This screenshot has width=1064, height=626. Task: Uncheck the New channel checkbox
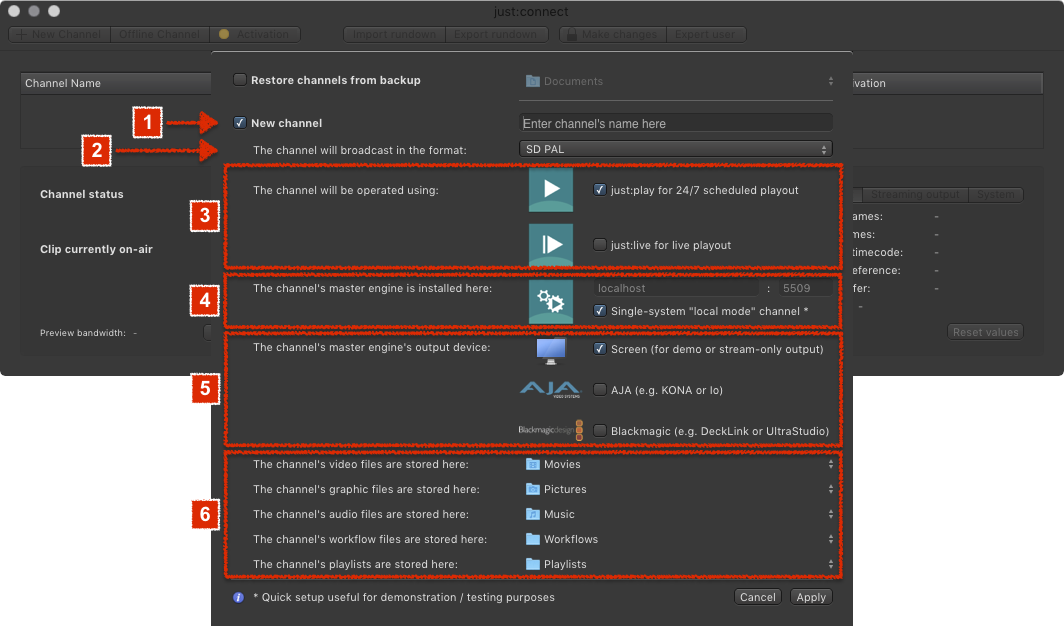pos(240,123)
